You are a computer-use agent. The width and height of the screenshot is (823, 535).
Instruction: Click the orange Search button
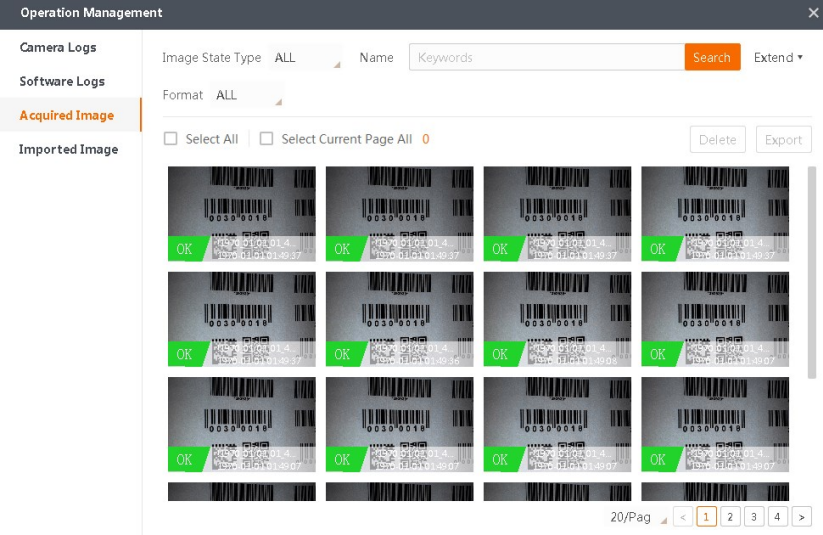tap(712, 57)
